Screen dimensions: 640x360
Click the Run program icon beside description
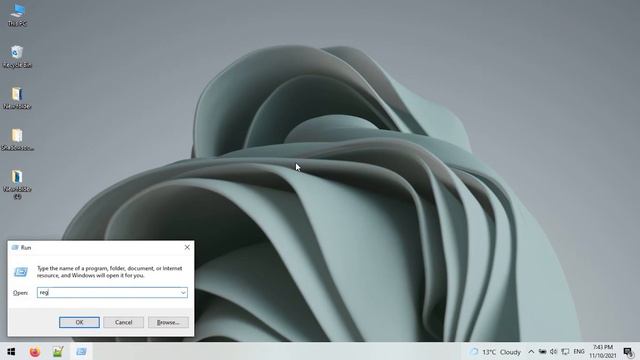click(x=21, y=271)
